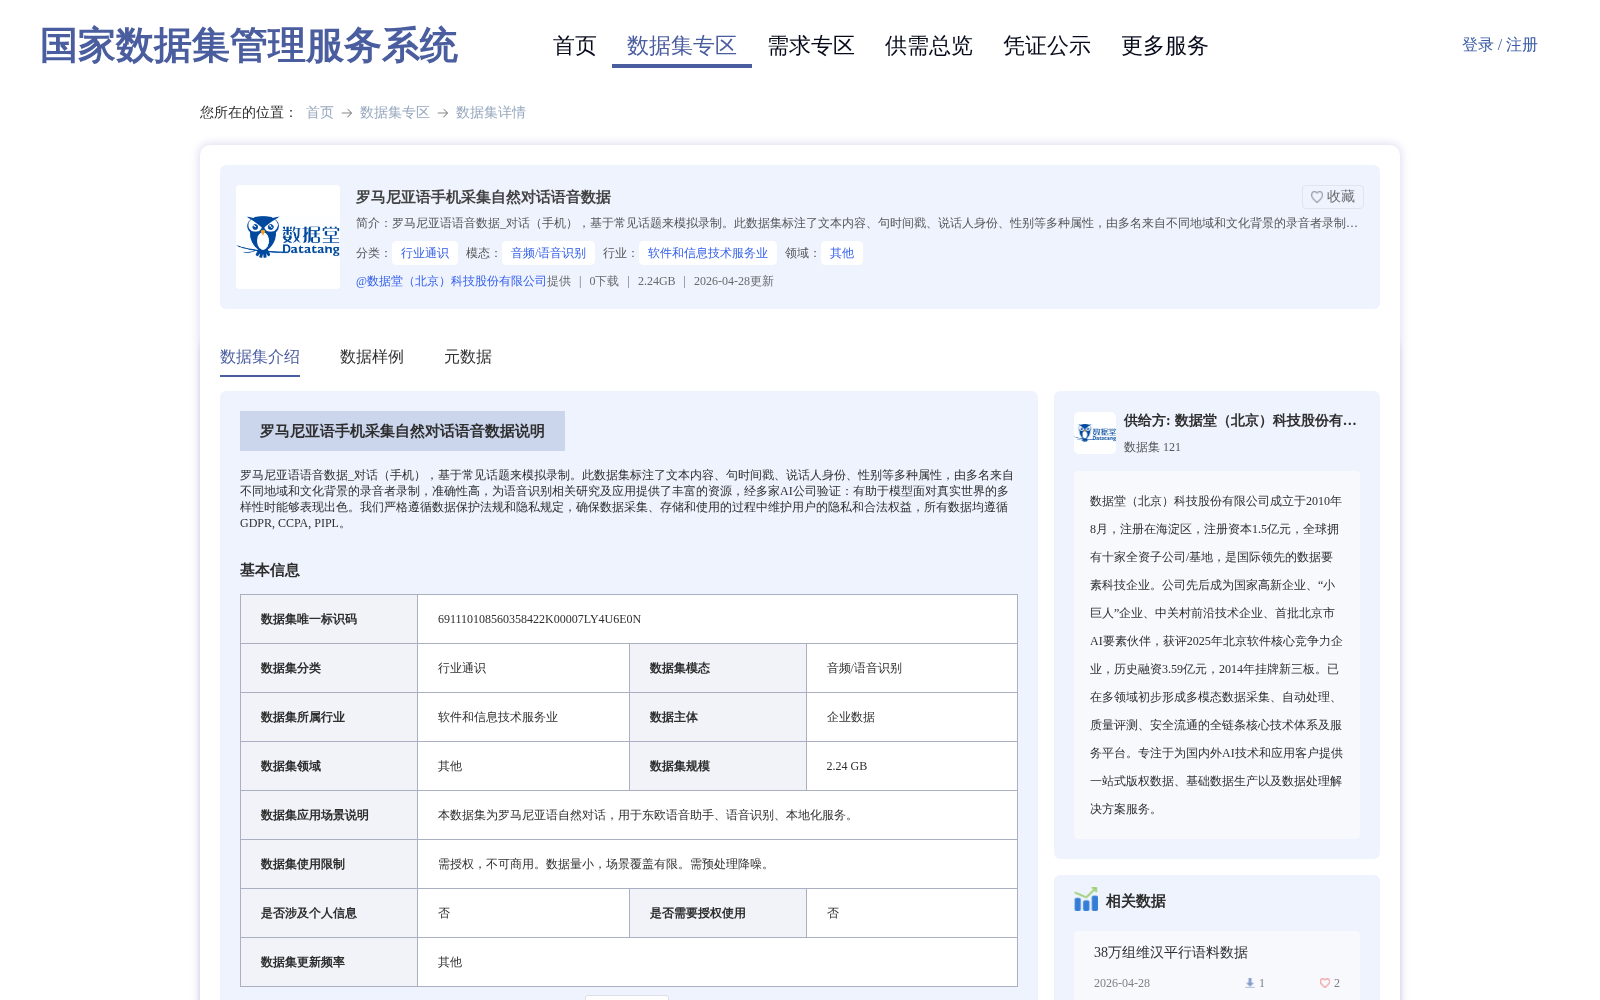Image resolution: width=1600 pixels, height=1000 pixels.
Task: Click the supplier Datatang avatar icon
Action: point(1095,433)
